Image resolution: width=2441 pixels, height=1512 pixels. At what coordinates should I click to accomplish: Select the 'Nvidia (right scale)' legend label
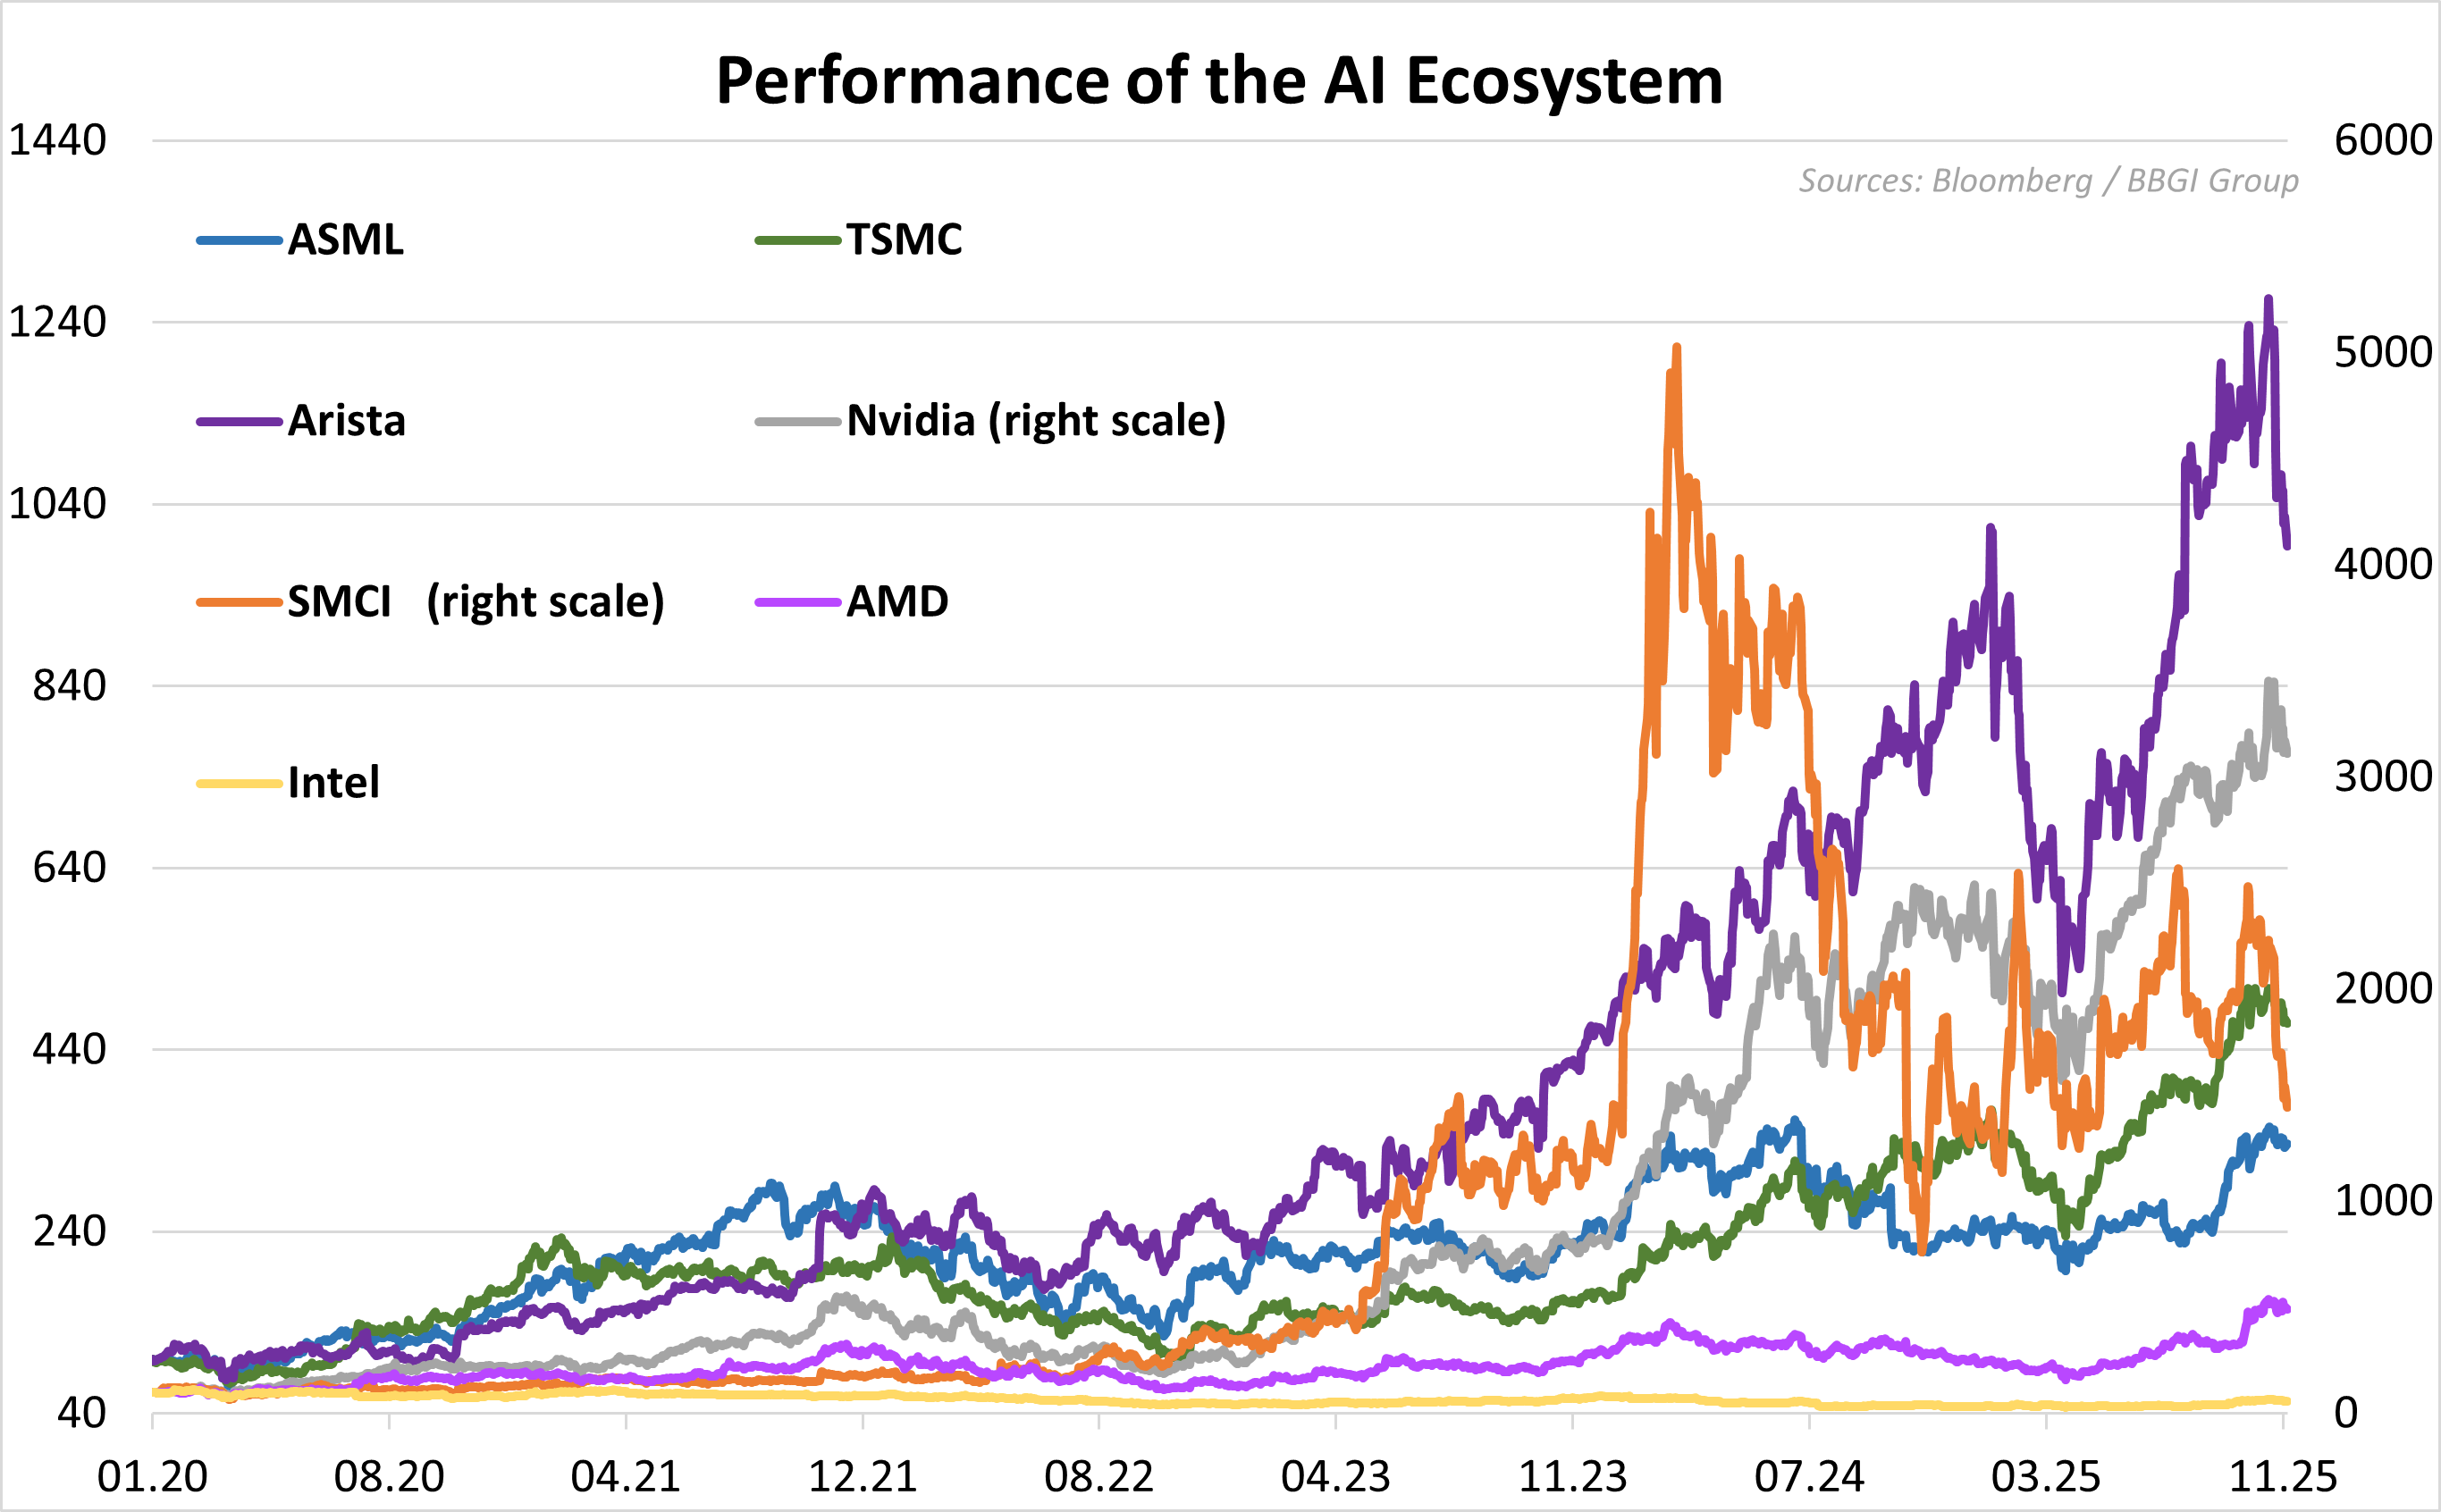click(x=1036, y=421)
